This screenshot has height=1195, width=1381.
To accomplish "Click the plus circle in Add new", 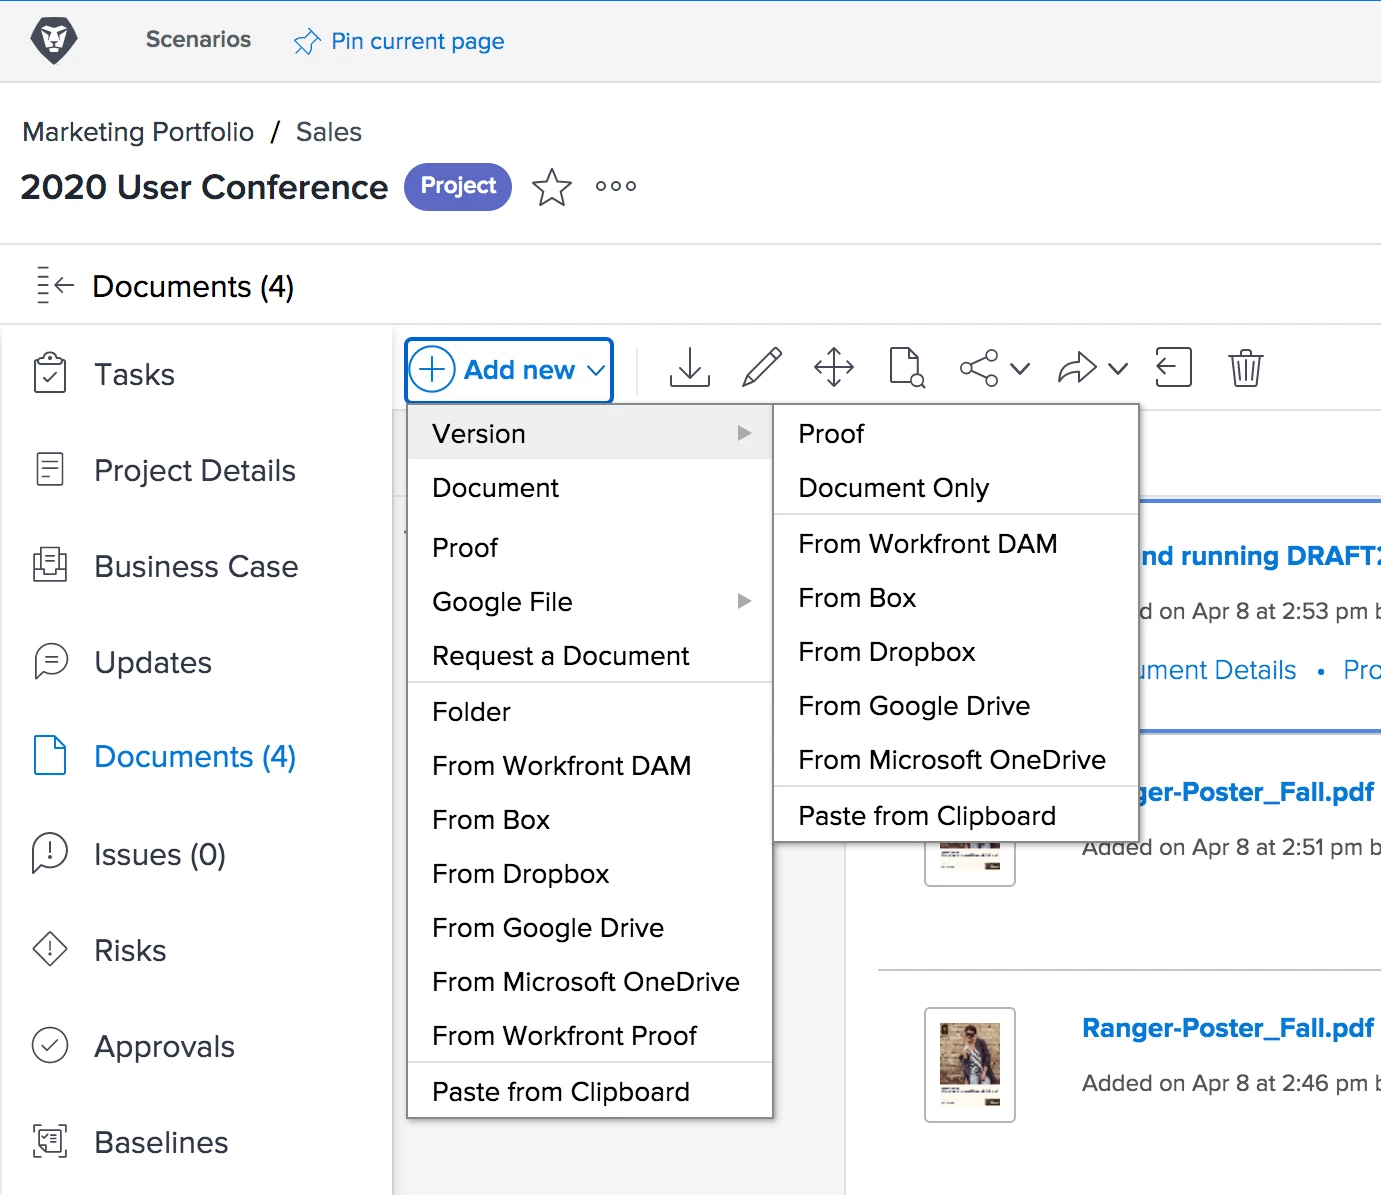I will pos(432,370).
